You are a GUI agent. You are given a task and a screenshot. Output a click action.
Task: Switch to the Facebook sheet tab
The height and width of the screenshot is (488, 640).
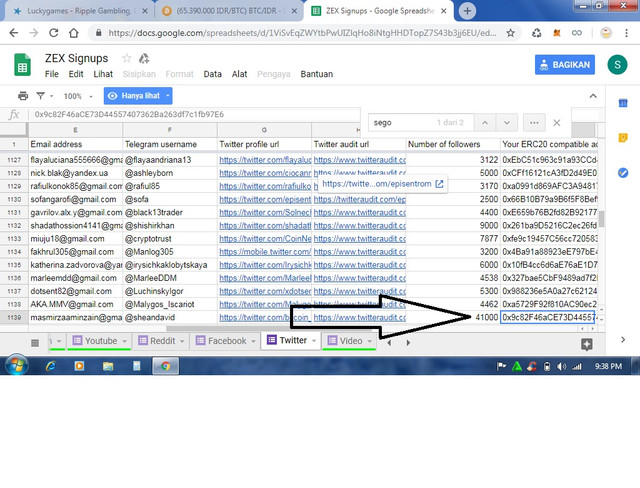(227, 341)
